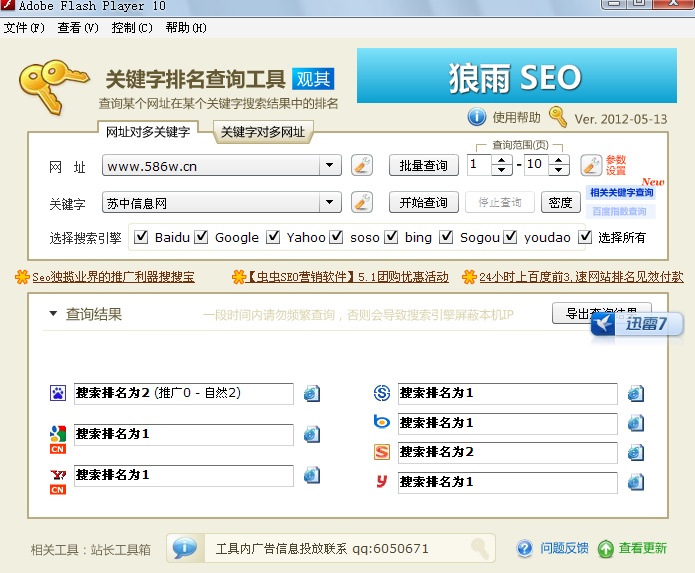Open youdao result in browser icon
Image resolution: width=695 pixels, height=573 pixels.
click(x=636, y=483)
